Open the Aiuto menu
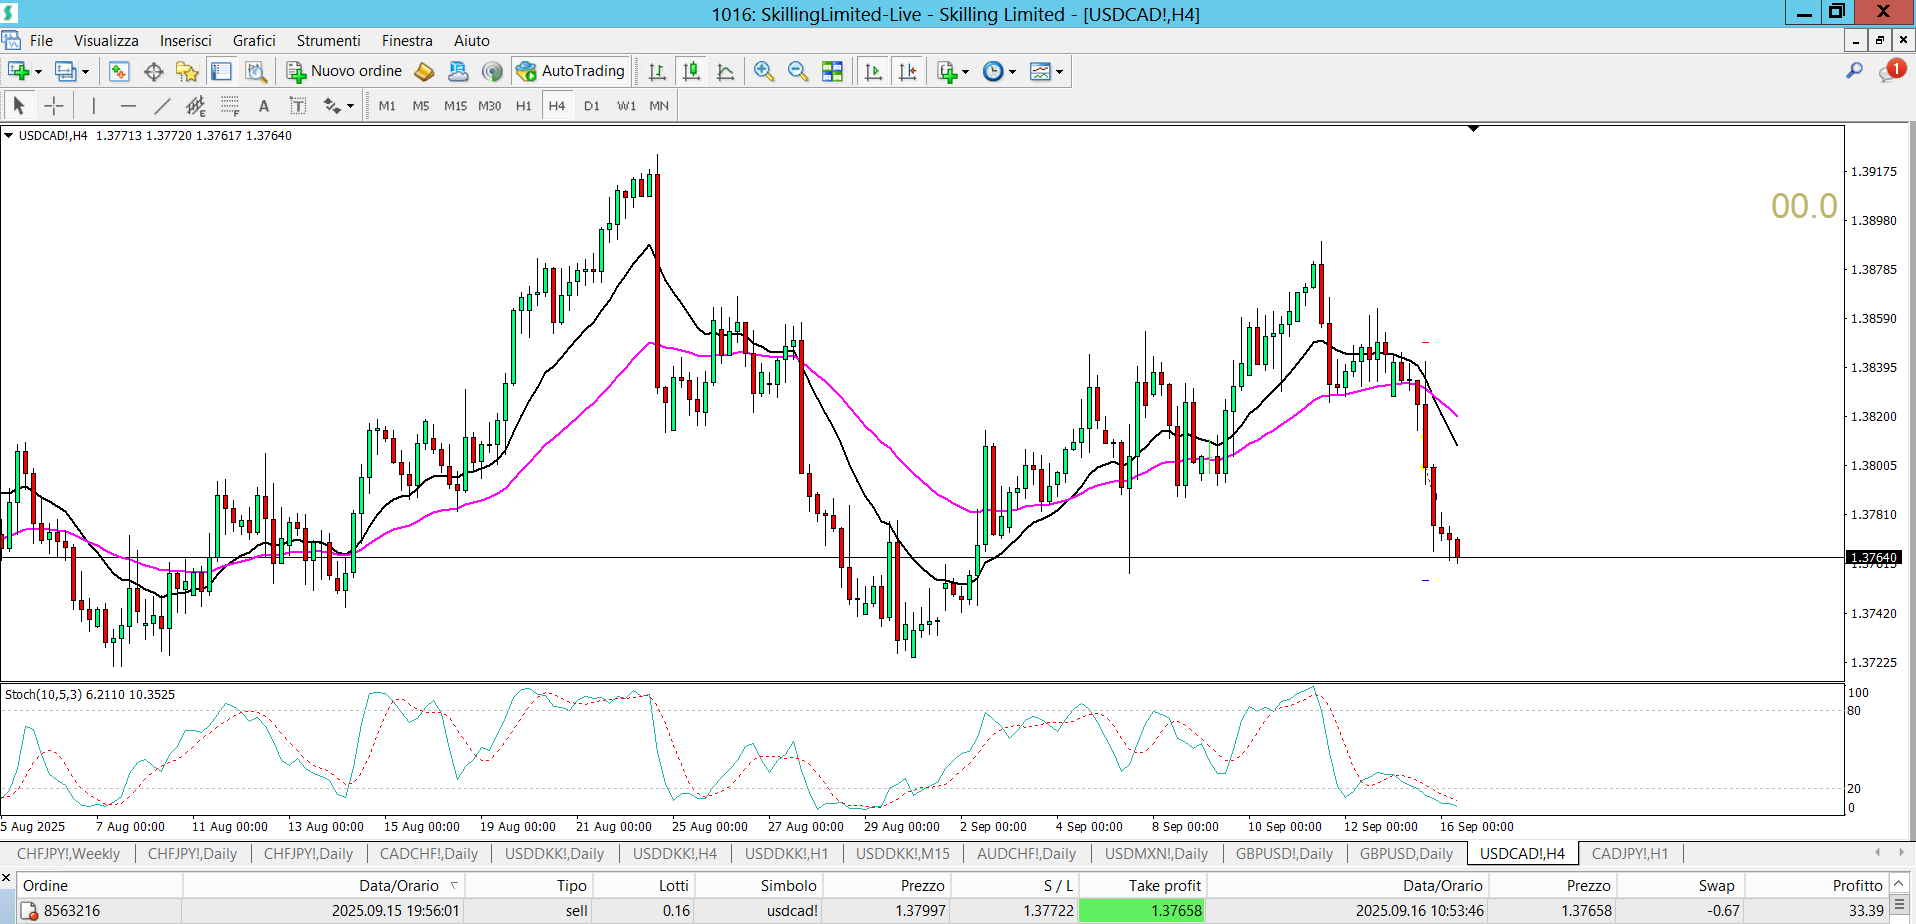Screen dimensions: 1916x924 472,41
